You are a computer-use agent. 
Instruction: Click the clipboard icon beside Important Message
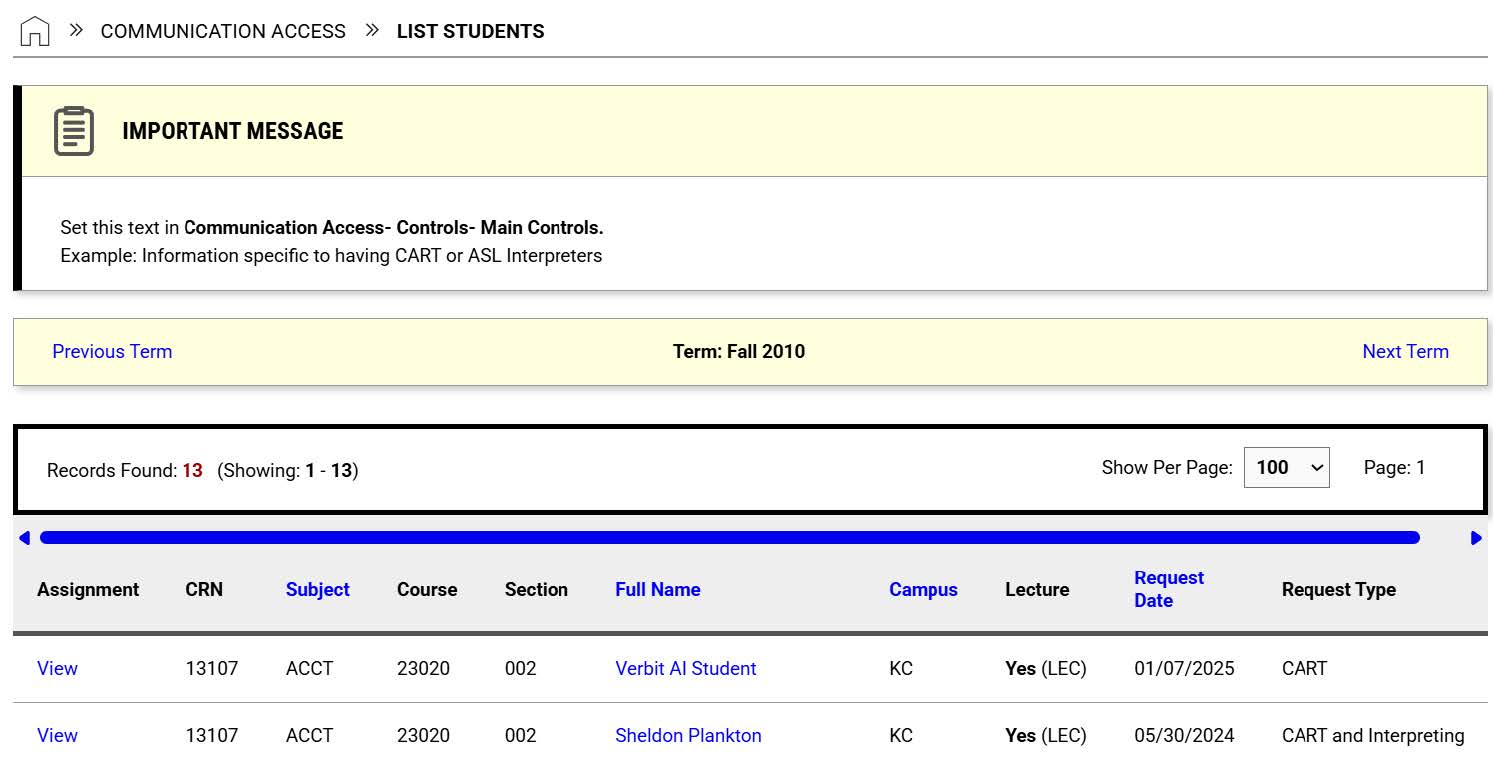72,130
